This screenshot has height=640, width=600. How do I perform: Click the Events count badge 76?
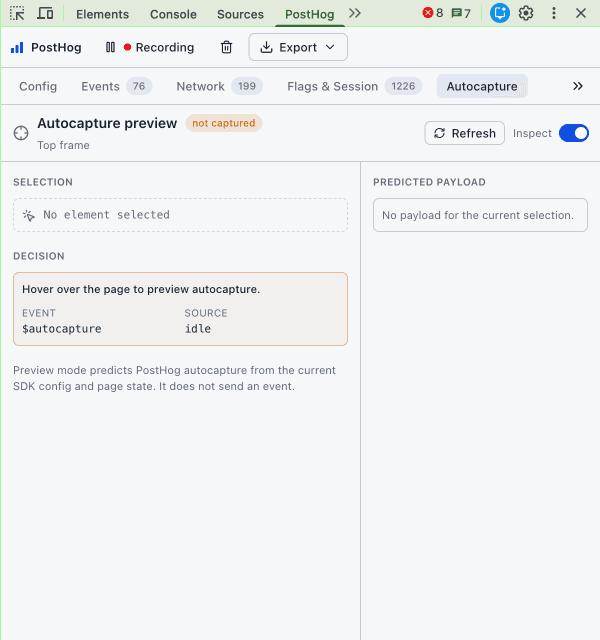[139, 86]
